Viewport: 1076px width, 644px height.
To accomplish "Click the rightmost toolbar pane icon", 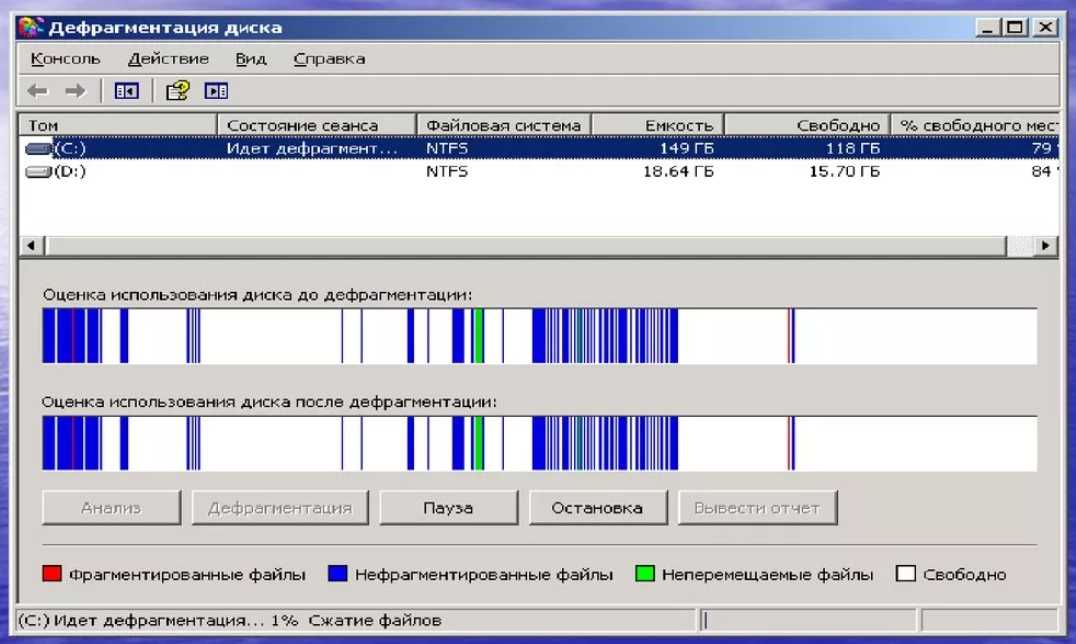I will (216, 91).
